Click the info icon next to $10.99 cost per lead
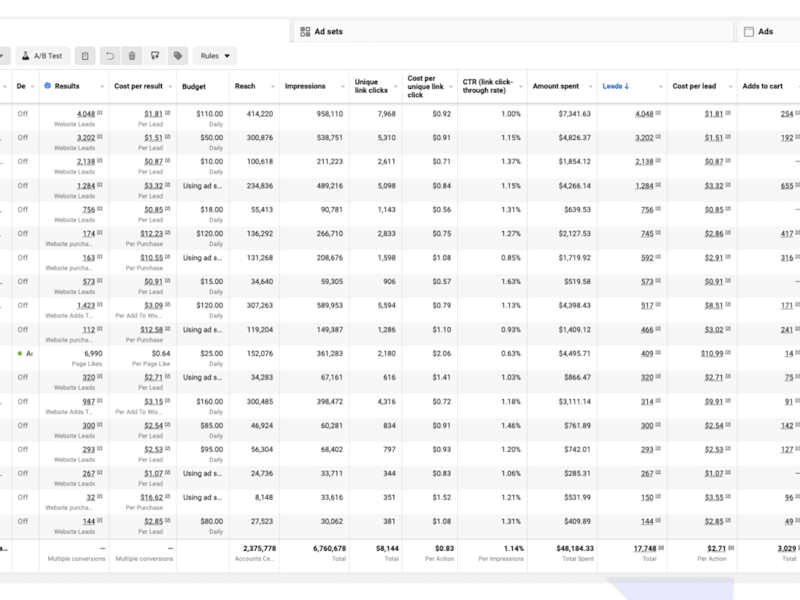 click(728, 353)
